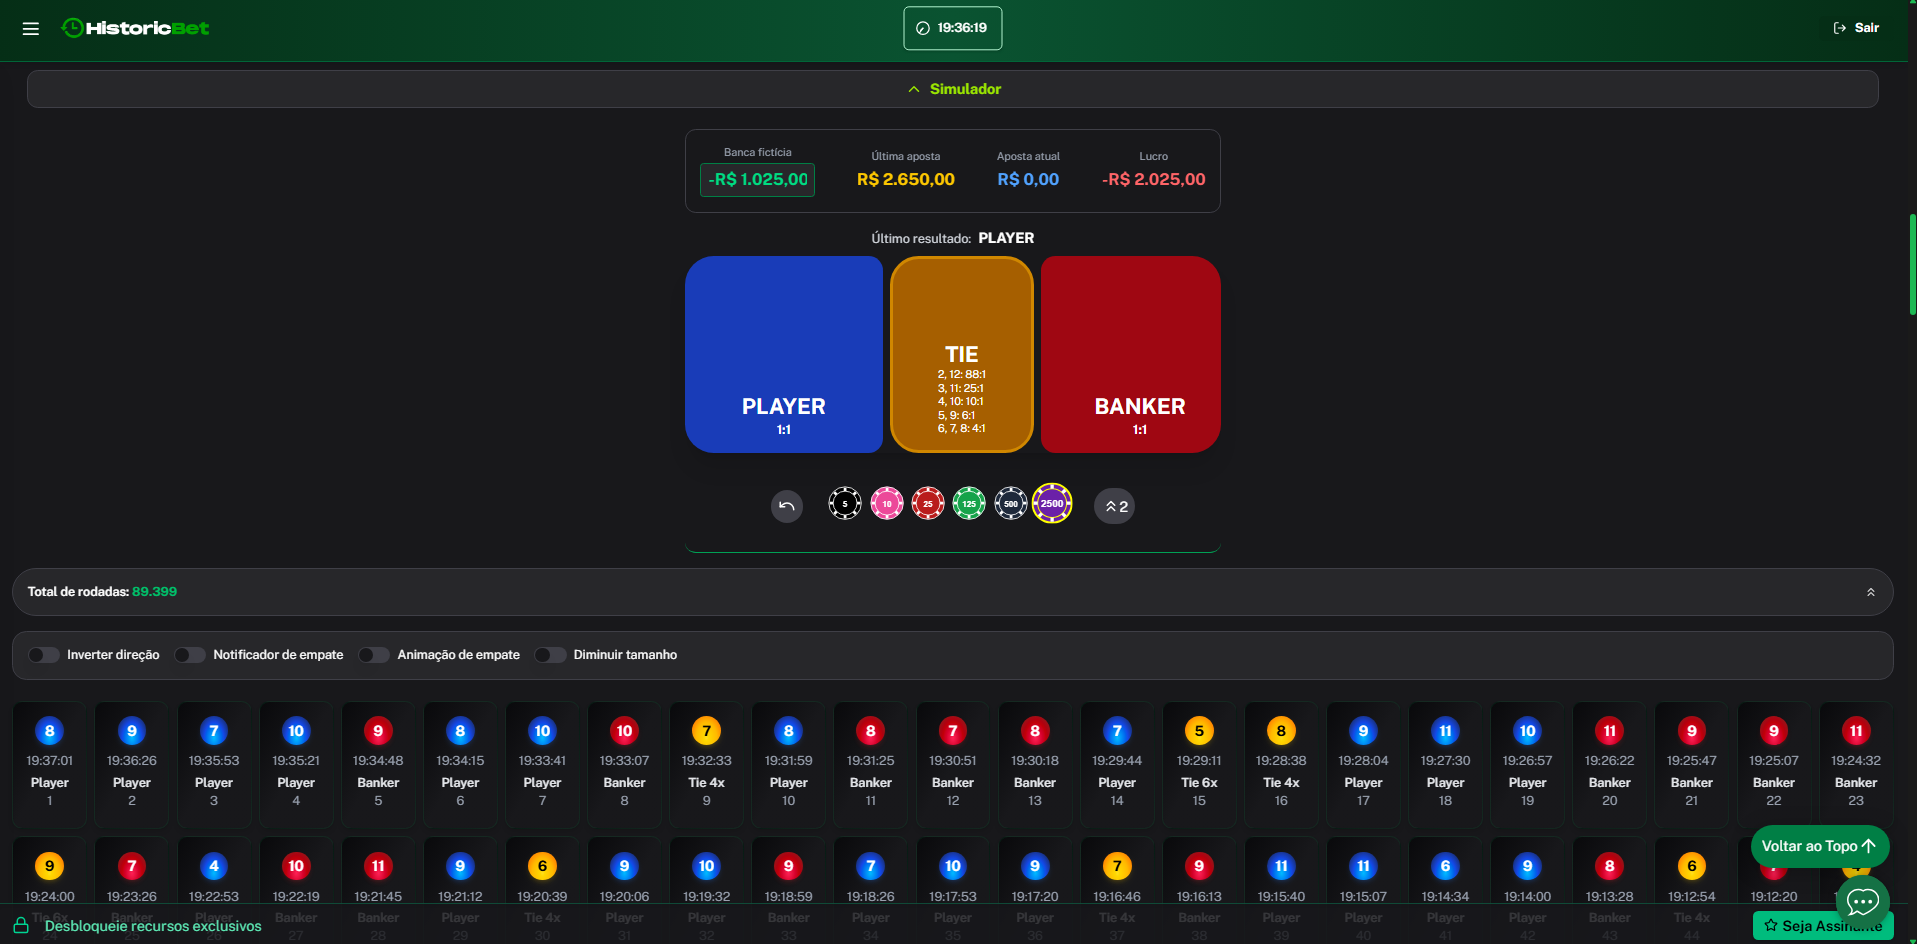
Task: Pick the red 25 chip
Action: 928,503
